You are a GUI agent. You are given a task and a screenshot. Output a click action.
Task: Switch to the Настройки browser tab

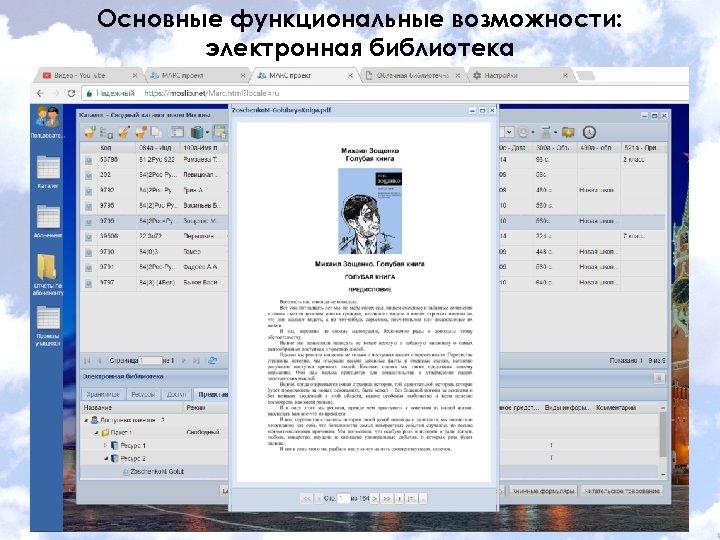tap(520, 75)
